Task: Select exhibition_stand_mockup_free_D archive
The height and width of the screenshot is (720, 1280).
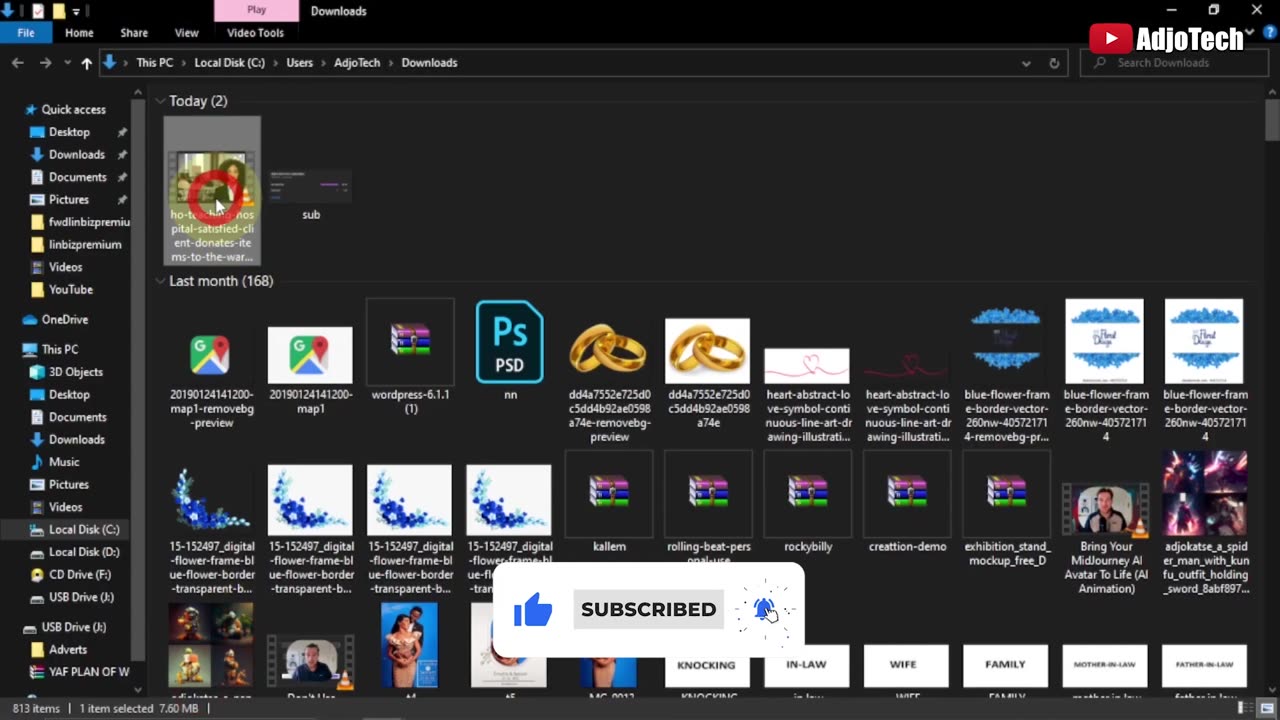Action: (1007, 508)
